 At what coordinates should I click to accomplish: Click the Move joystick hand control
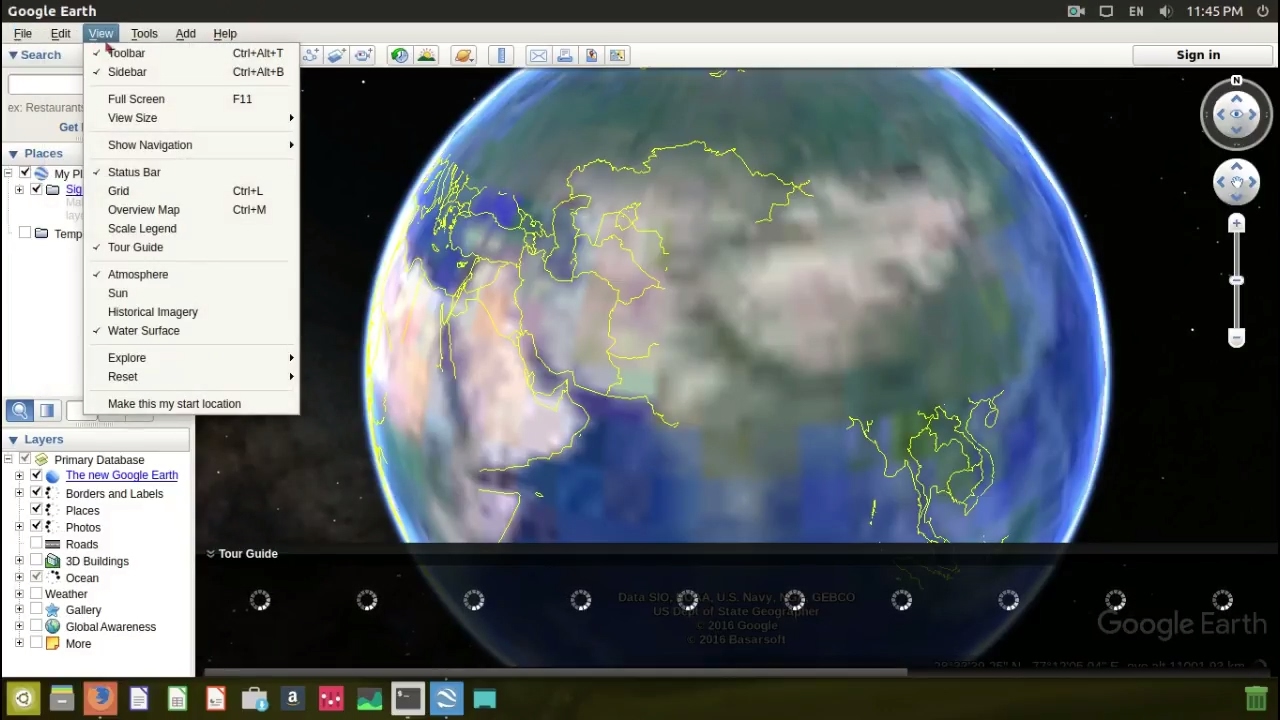[x=1237, y=182]
